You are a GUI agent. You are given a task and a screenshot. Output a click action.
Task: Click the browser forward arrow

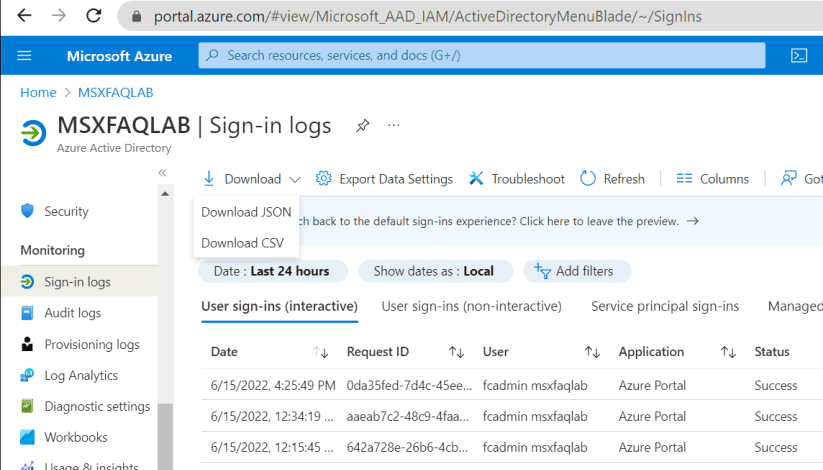pos(59,16)
